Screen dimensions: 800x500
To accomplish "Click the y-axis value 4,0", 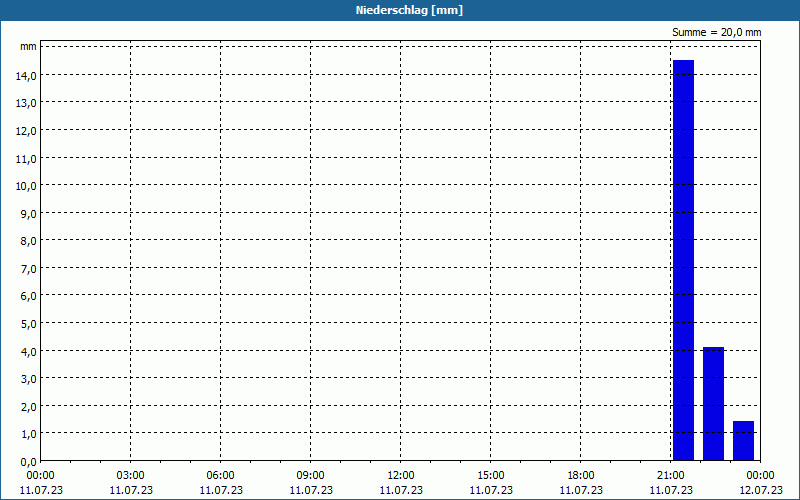I will (x=29, y=352).
